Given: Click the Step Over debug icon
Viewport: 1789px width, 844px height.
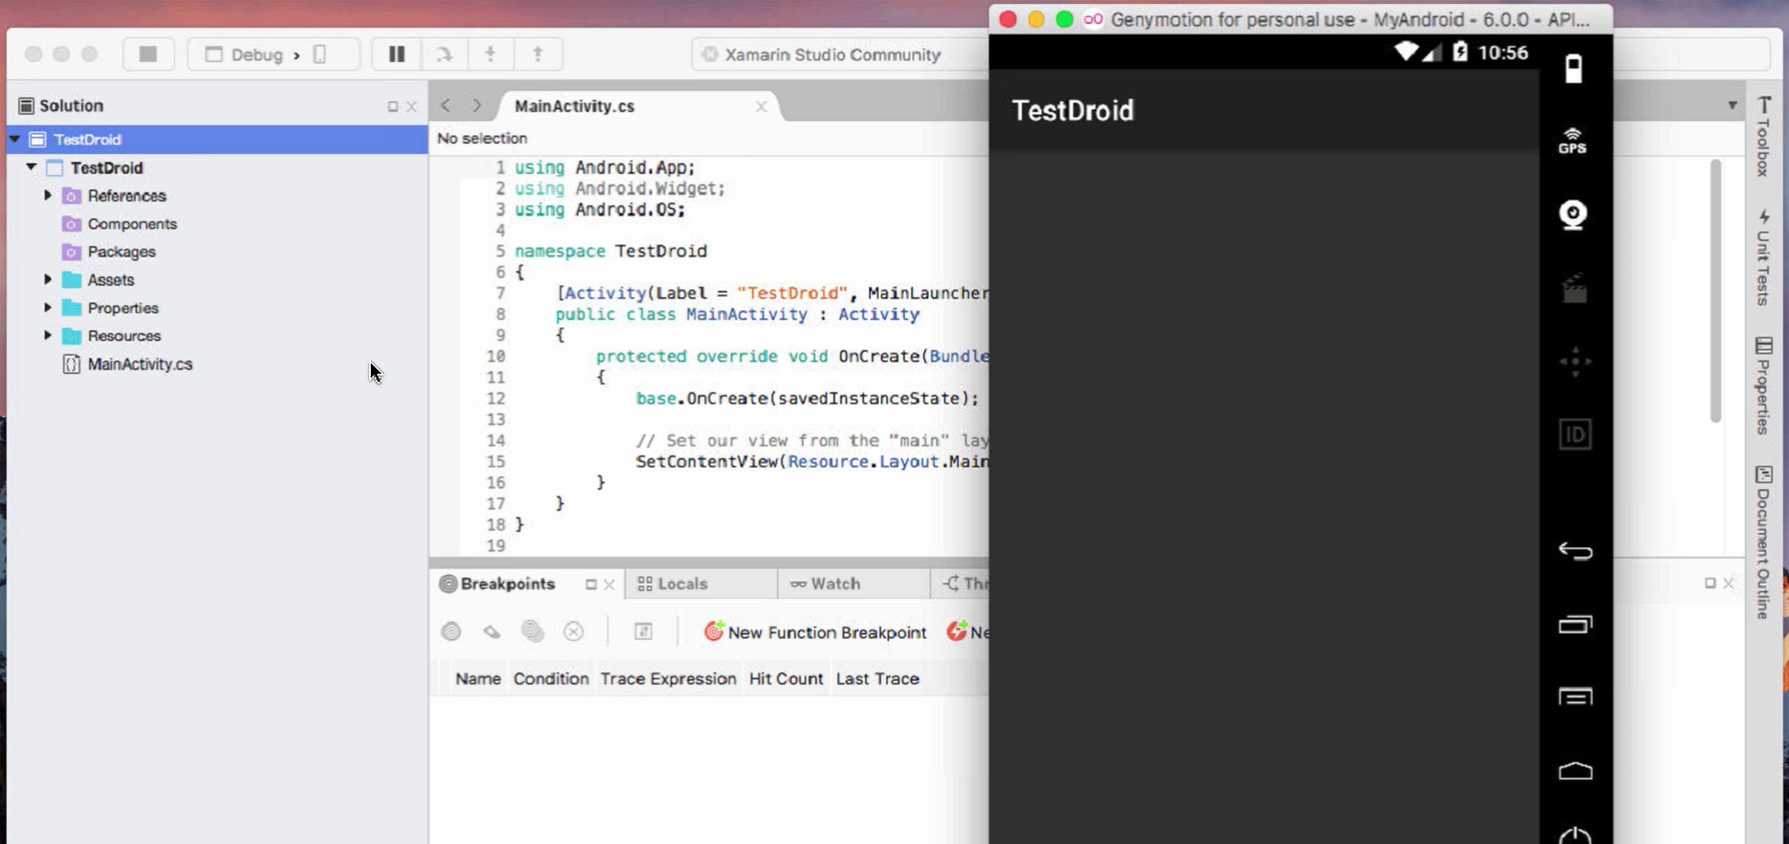Looking at the screenshot, I should [x=444, y=54].
